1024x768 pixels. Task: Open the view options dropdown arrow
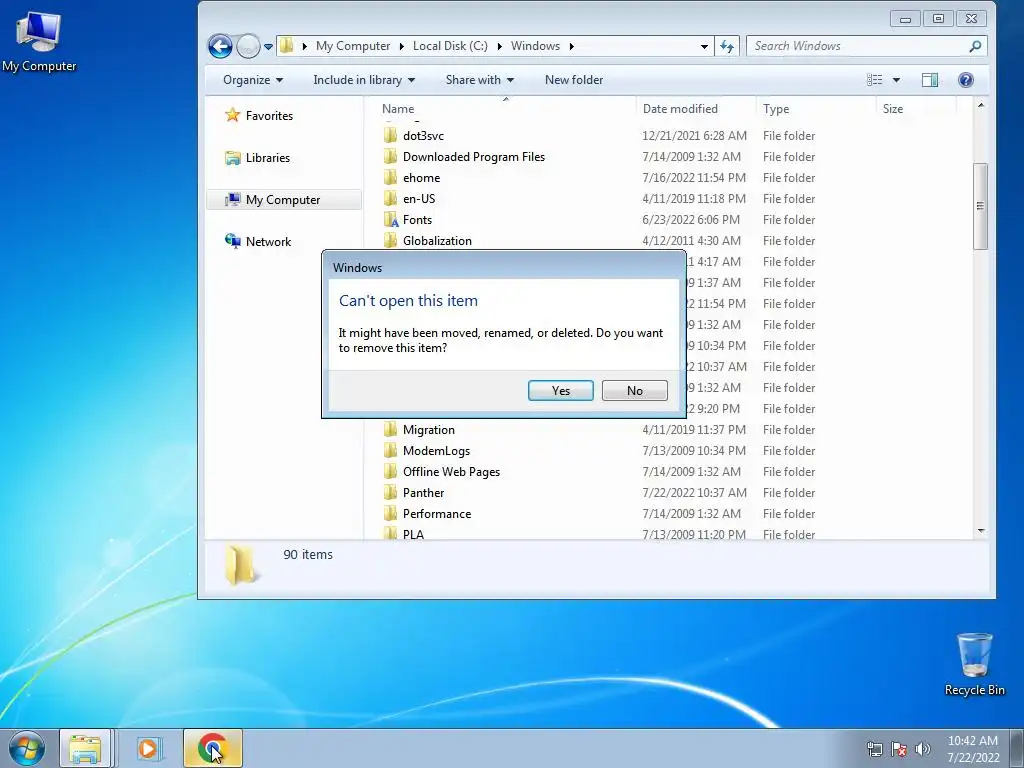coord(896,80)
